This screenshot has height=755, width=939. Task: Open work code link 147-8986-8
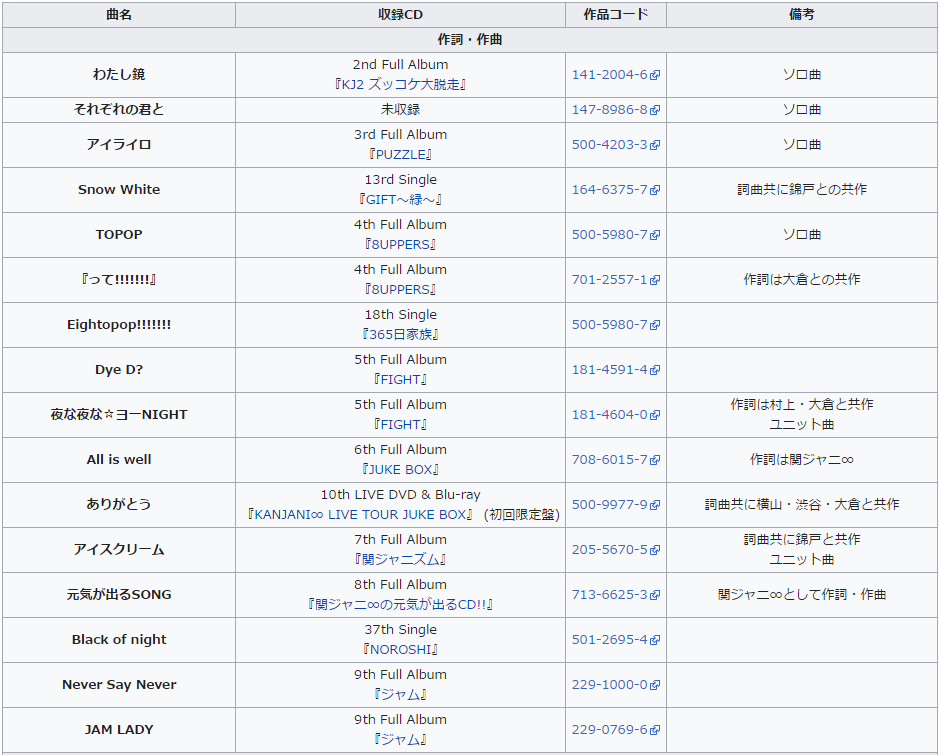click(x=616, y=110)
